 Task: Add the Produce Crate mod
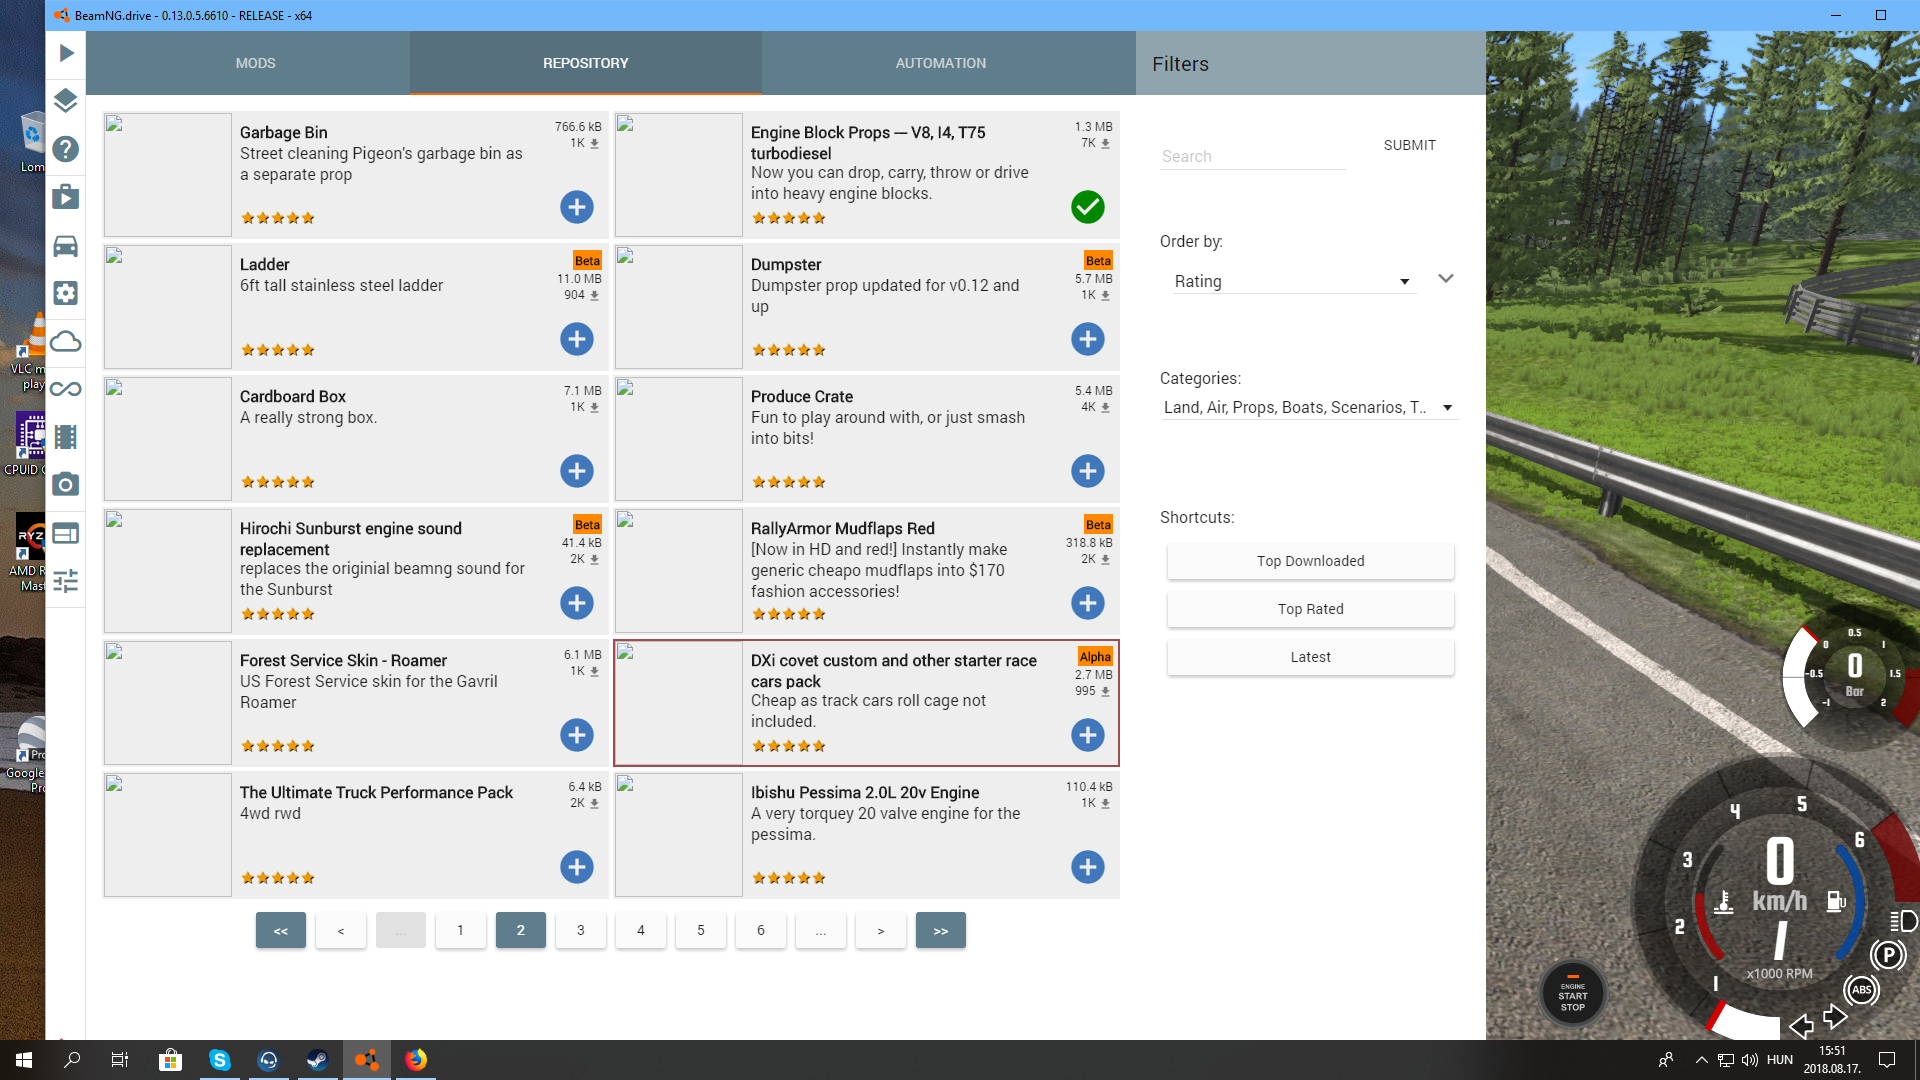click(1087, 471)
